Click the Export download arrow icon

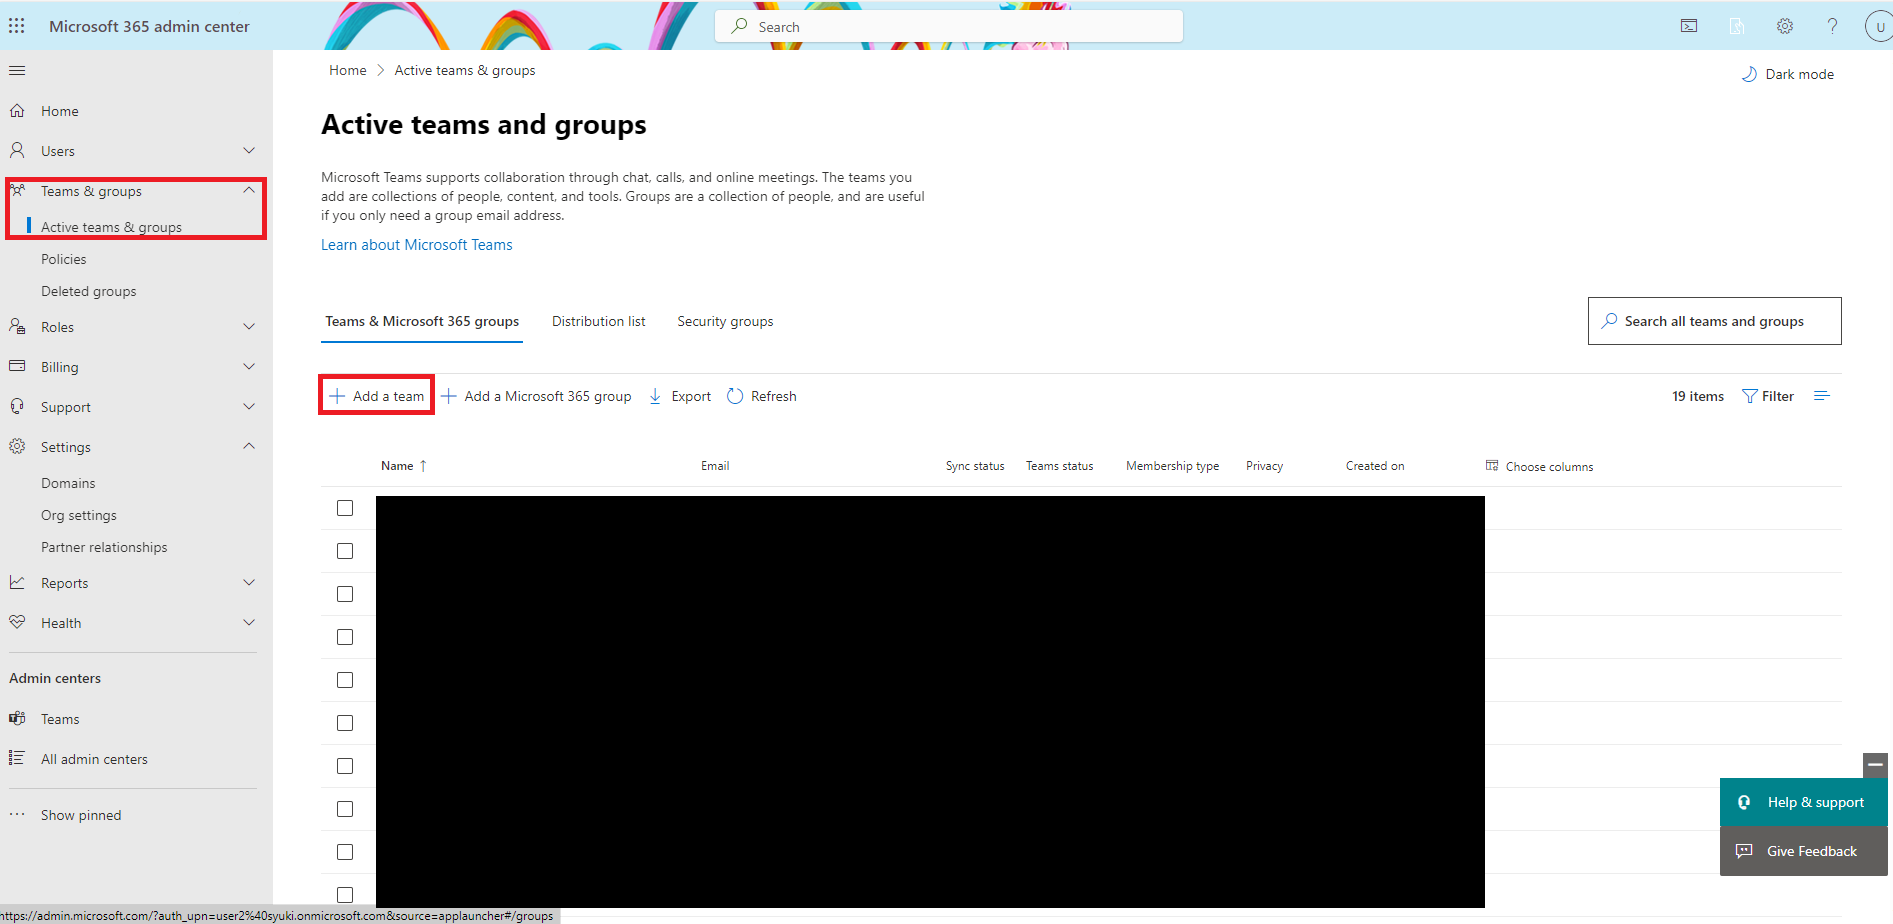pos(655,396)
